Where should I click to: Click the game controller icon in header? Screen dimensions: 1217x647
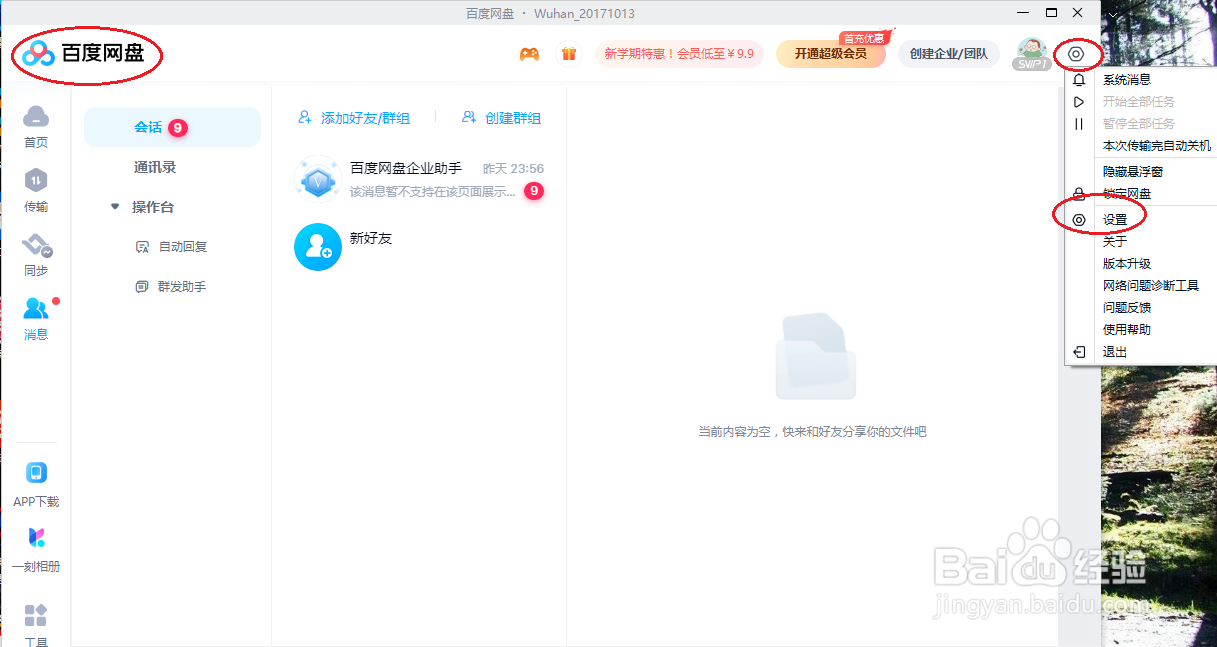click(529, 54)
